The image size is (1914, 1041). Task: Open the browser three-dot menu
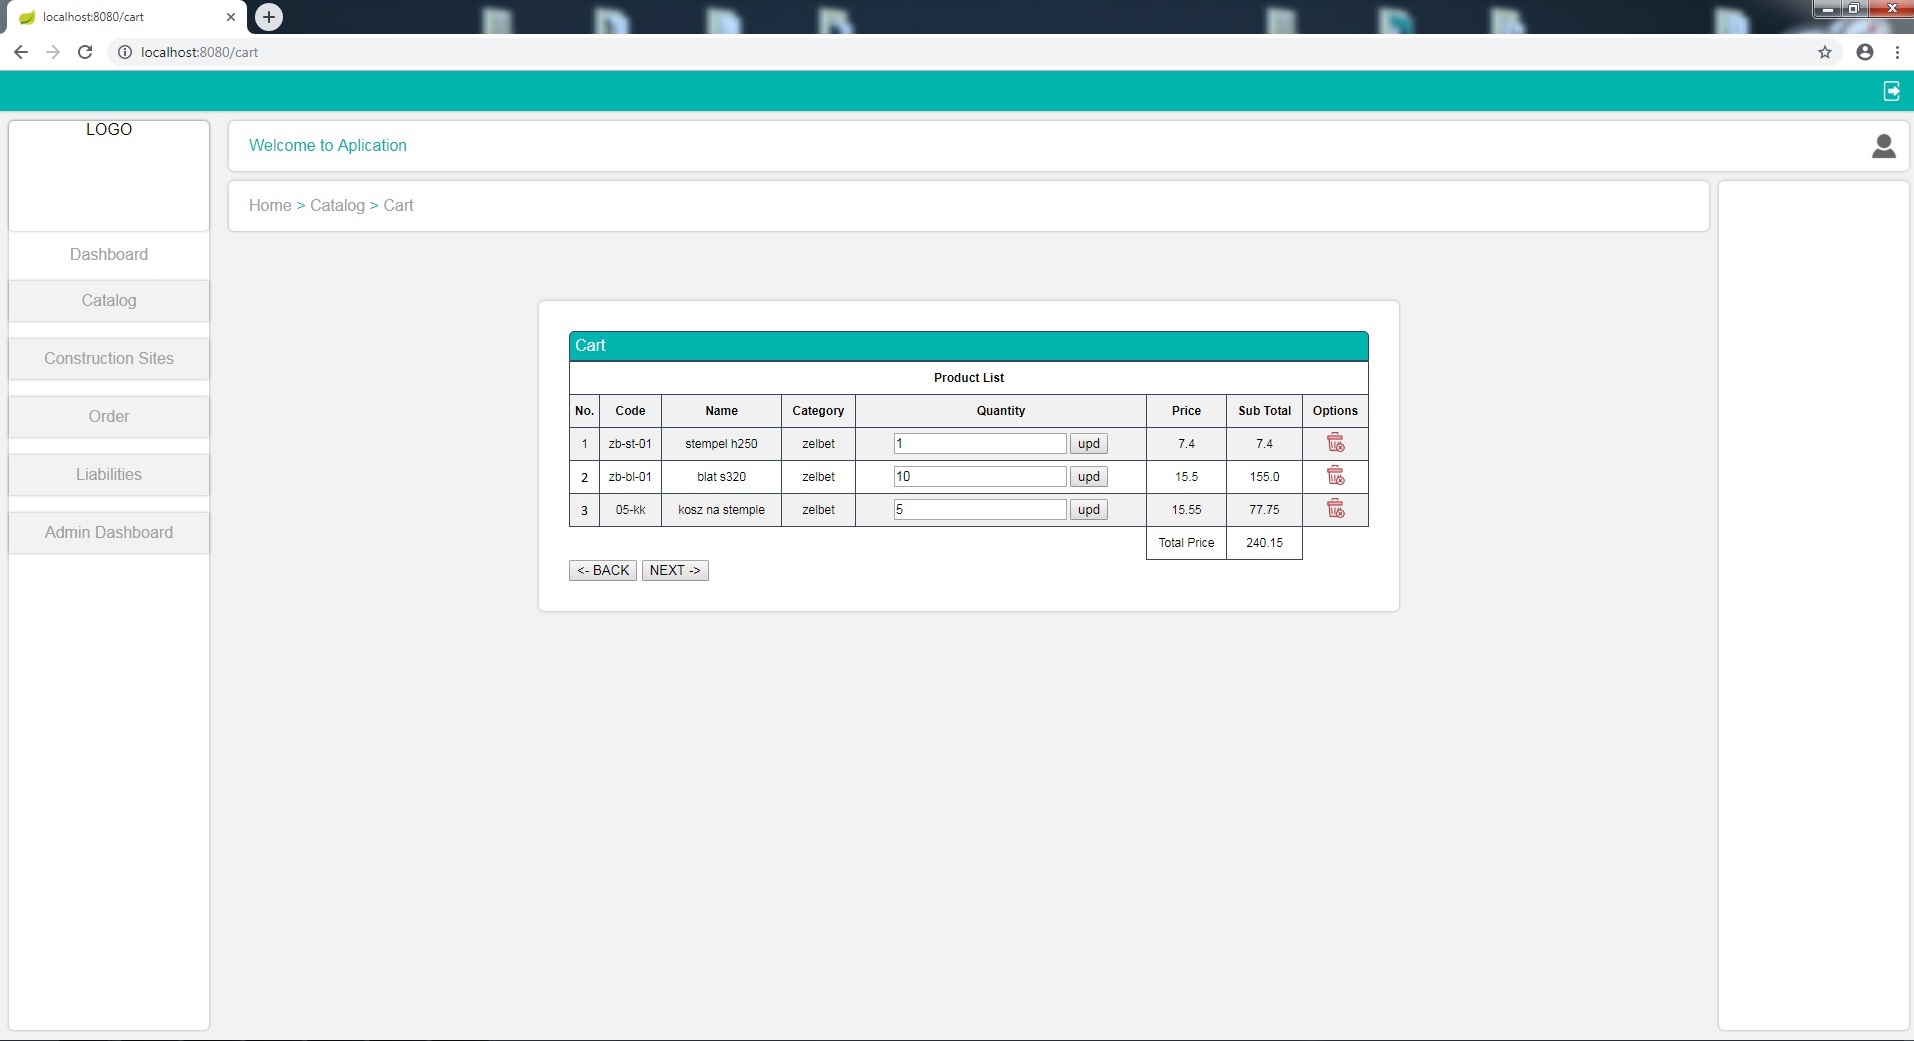tap(1897, 52)
